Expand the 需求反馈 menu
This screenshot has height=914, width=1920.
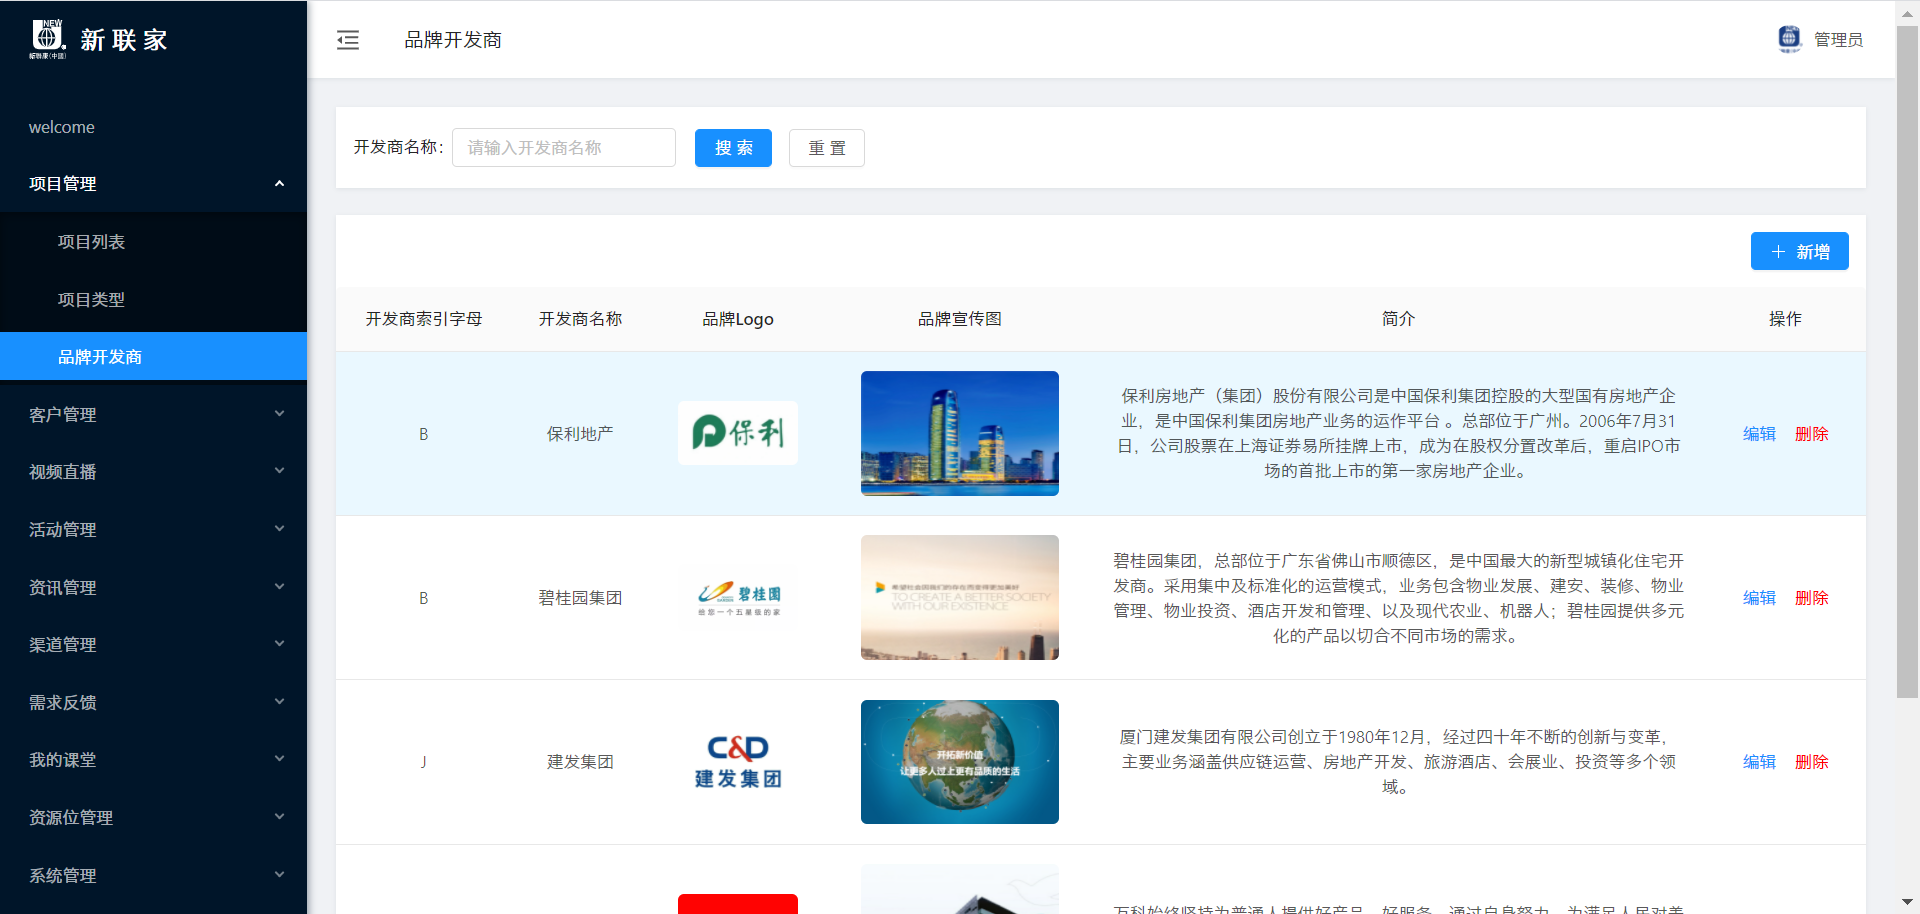click(x=153, y=702)
